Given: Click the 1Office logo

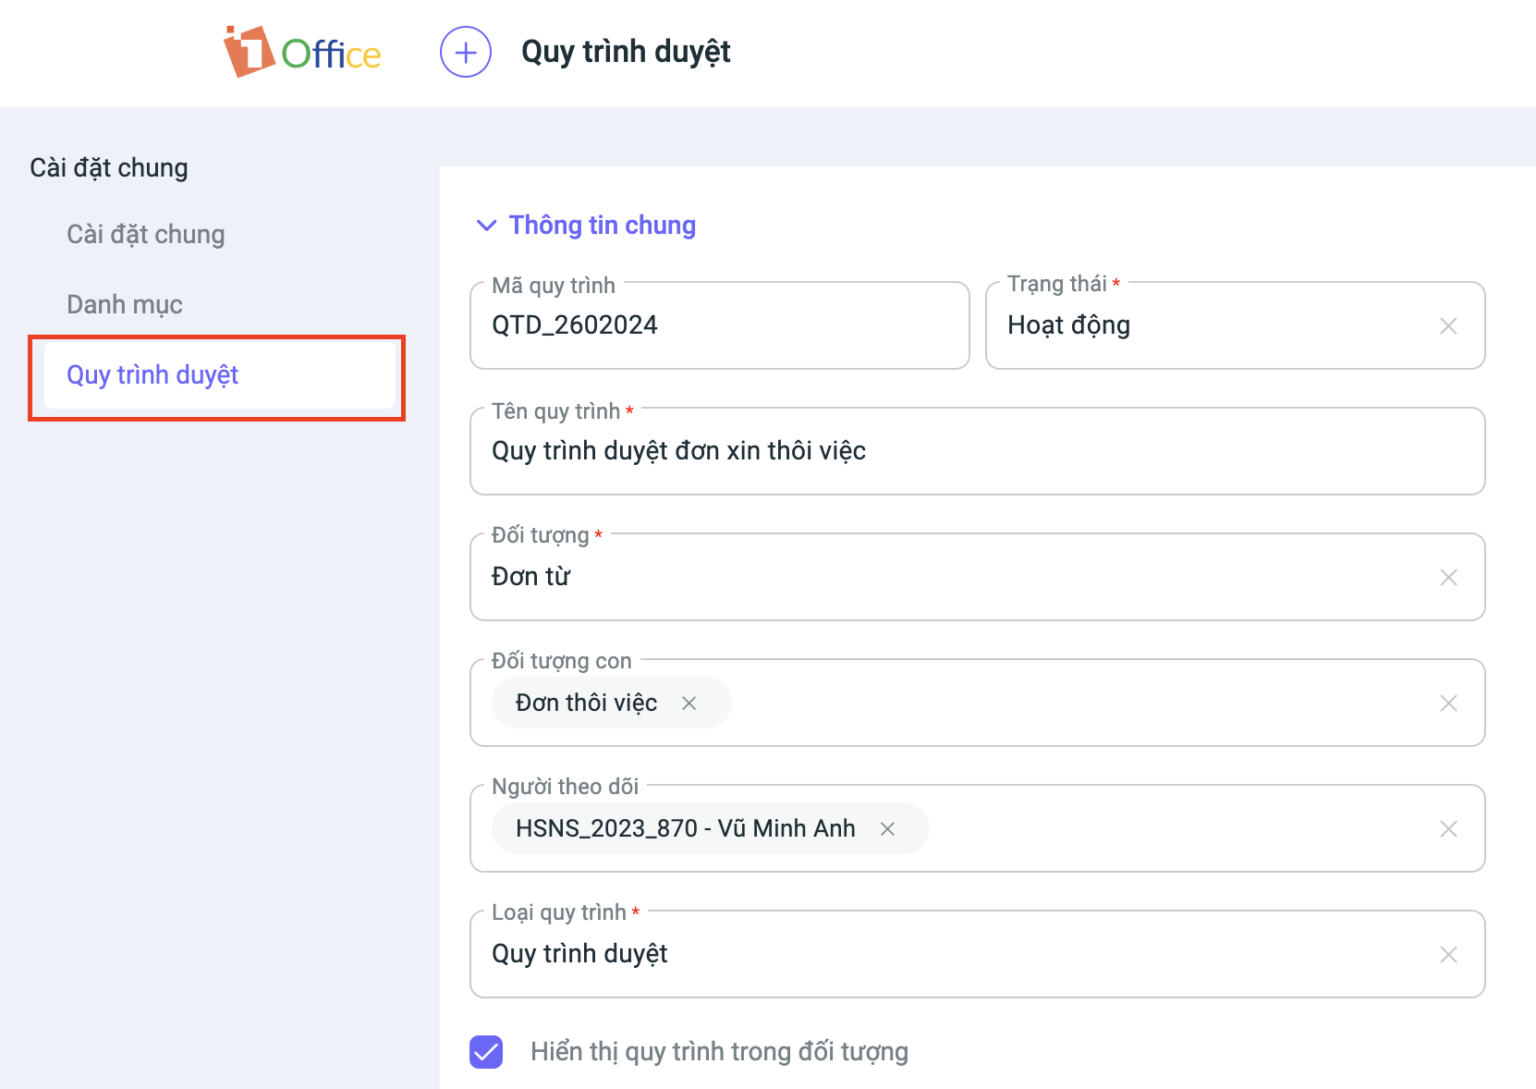Looking at the screenshot, I should [x=302, y=51].
